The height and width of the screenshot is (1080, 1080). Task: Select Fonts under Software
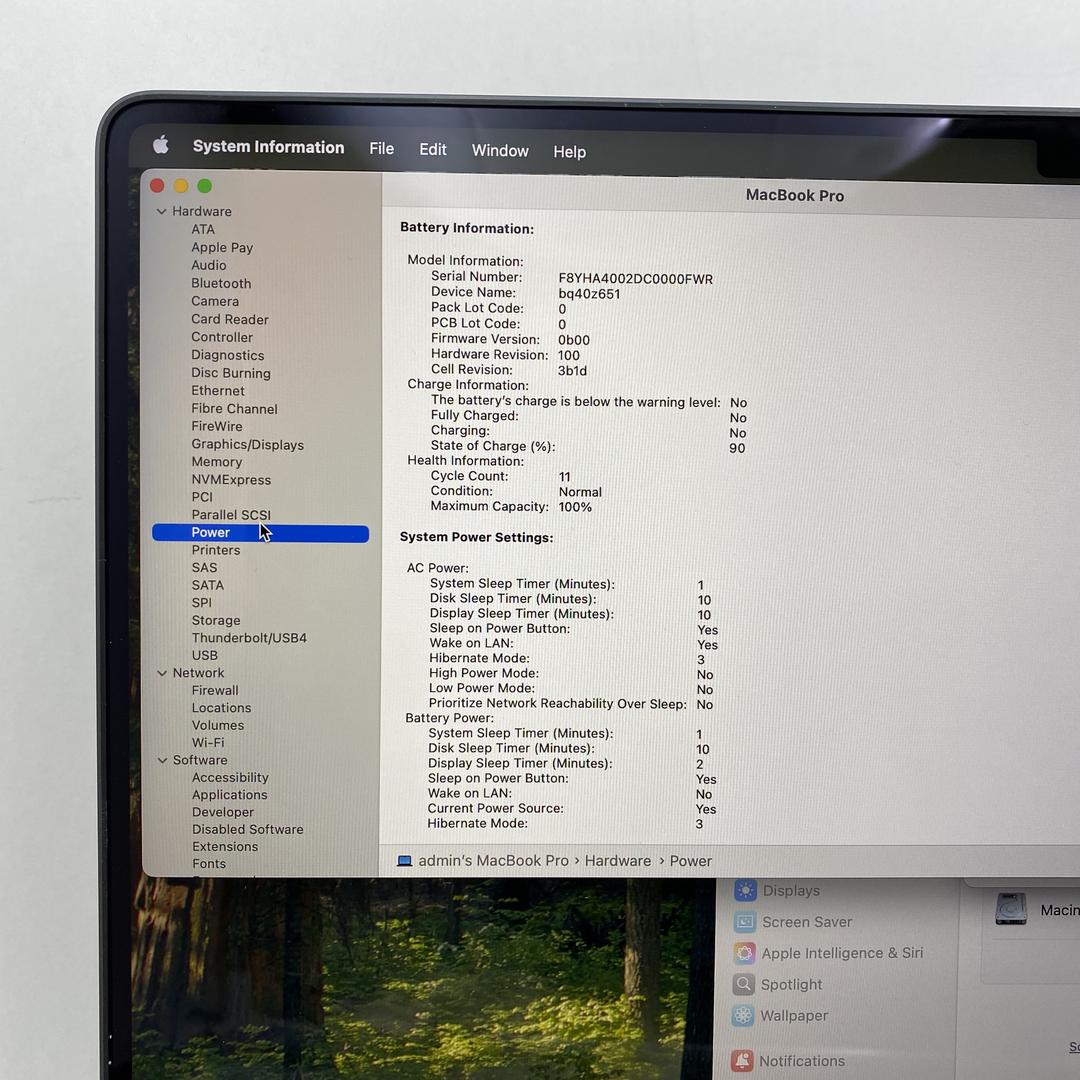209,863
